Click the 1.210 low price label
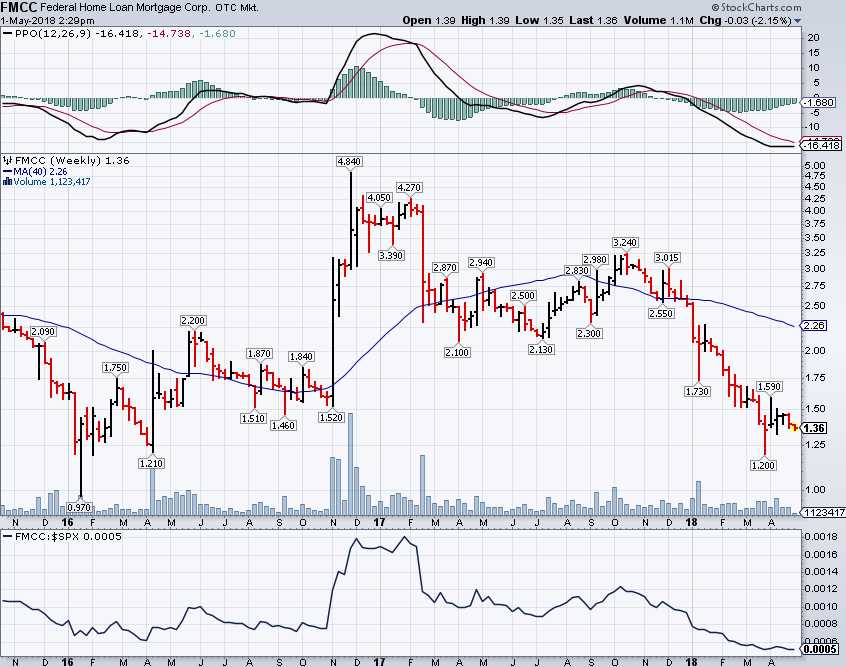This screenshot has width=846, height=667. click(x=152, y=464)
